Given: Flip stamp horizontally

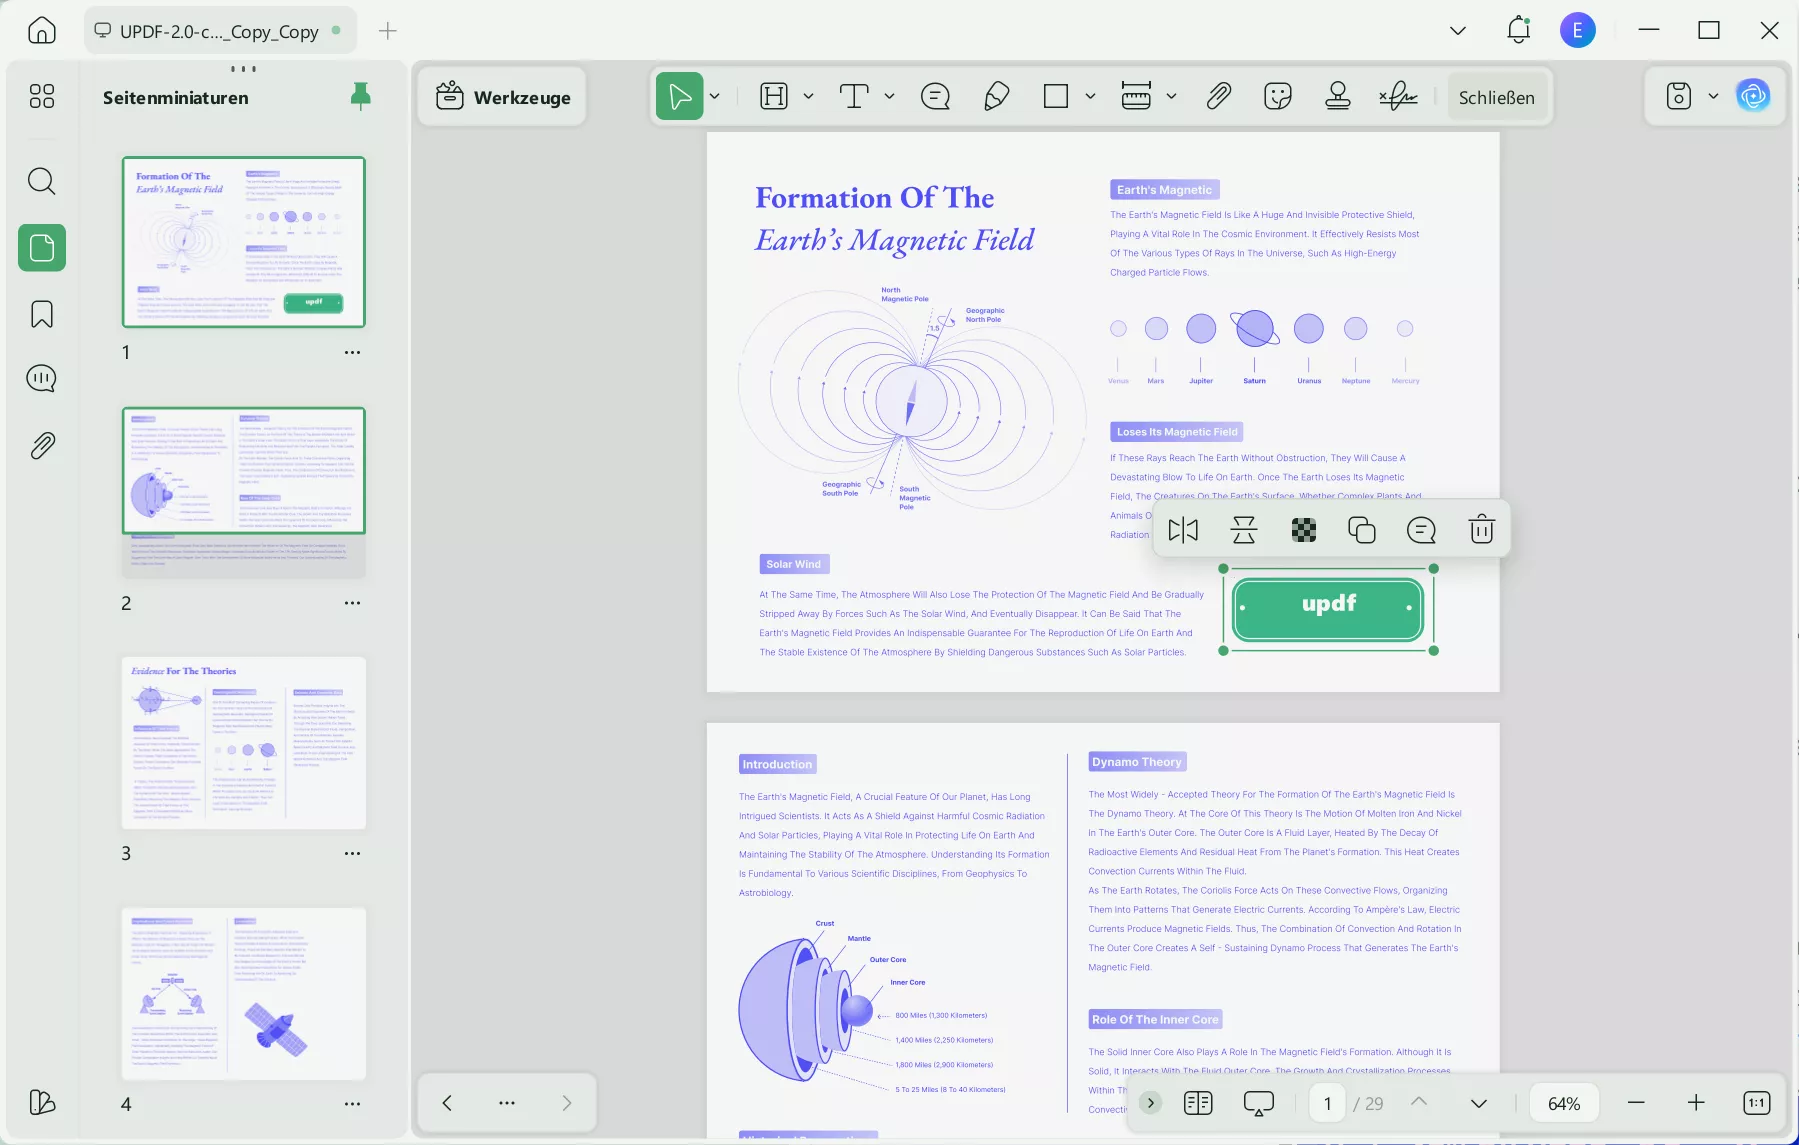Looking at the screenshot, I should pos(1183,530).
